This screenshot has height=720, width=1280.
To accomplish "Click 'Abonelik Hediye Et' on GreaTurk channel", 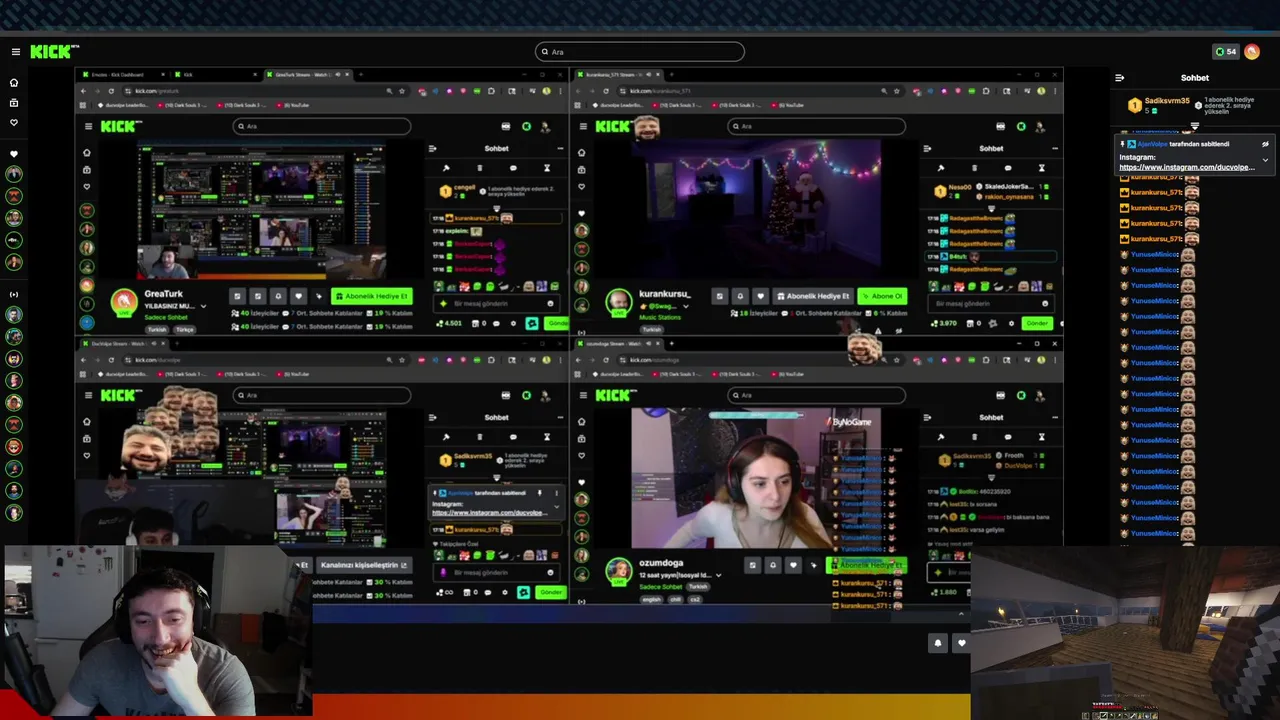I will coord(372,296).
